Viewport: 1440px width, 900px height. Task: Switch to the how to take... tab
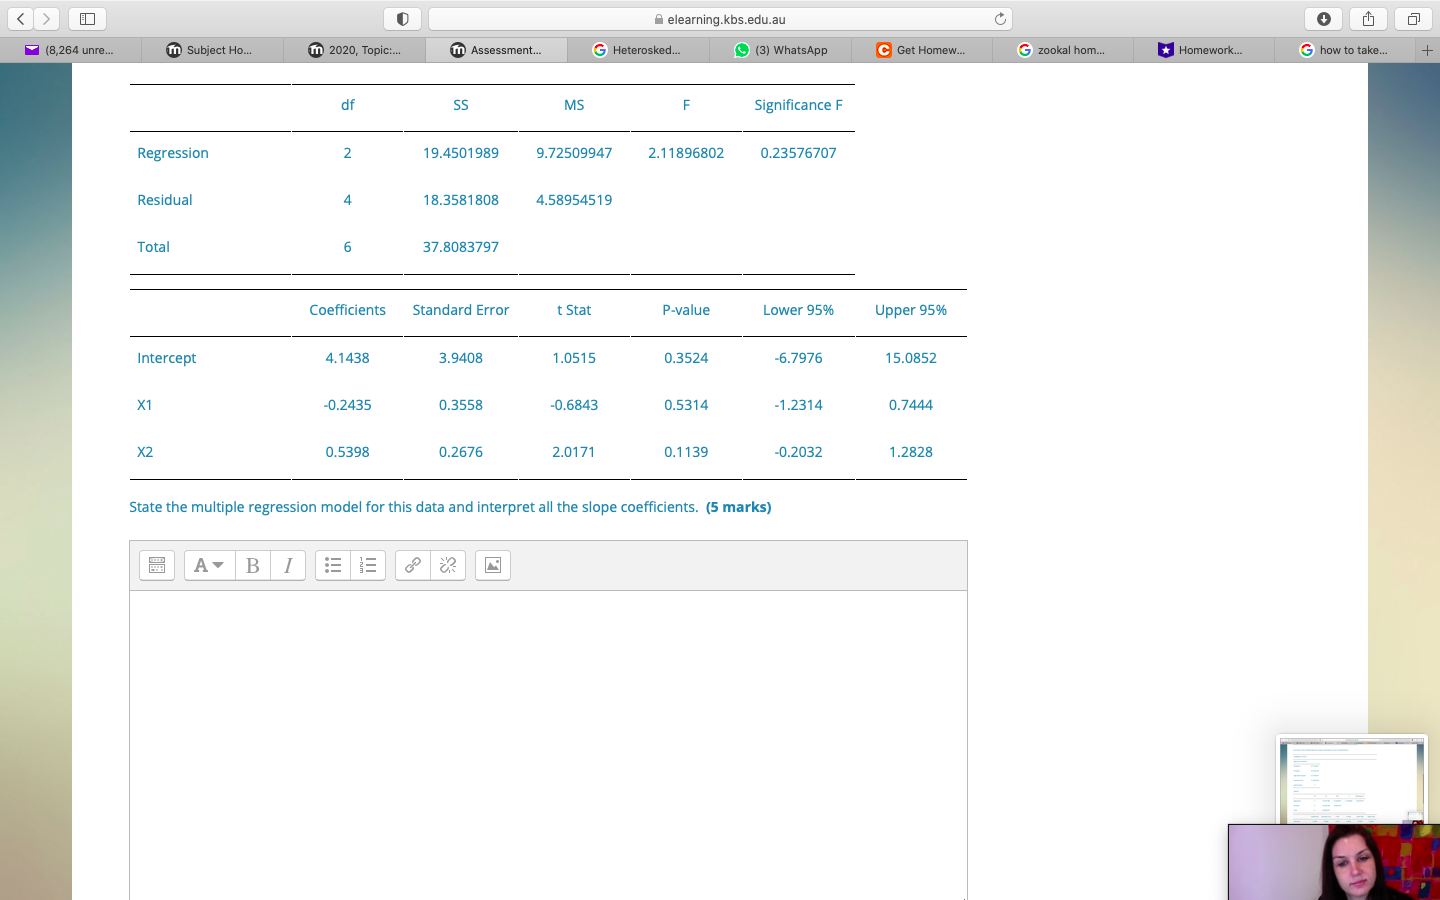pyautogui.click(x=1345, y=50)
